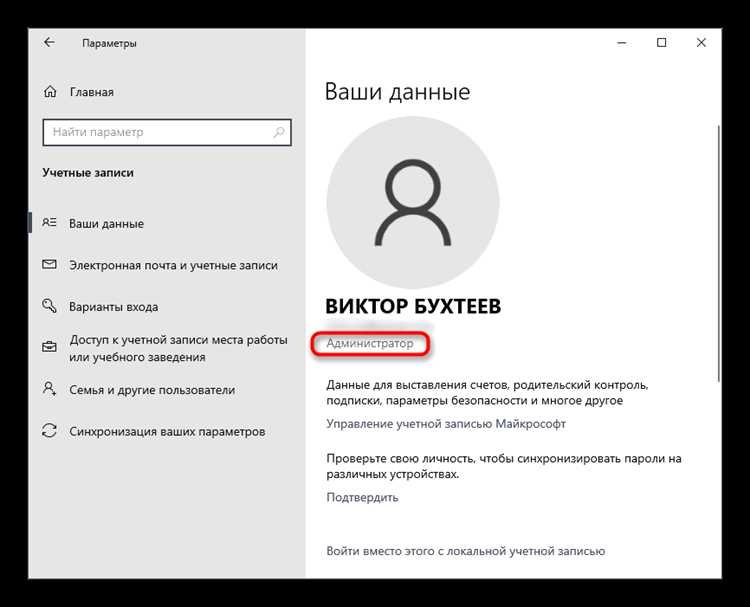Select the Учетные записи sidebar header

point(88,173)
